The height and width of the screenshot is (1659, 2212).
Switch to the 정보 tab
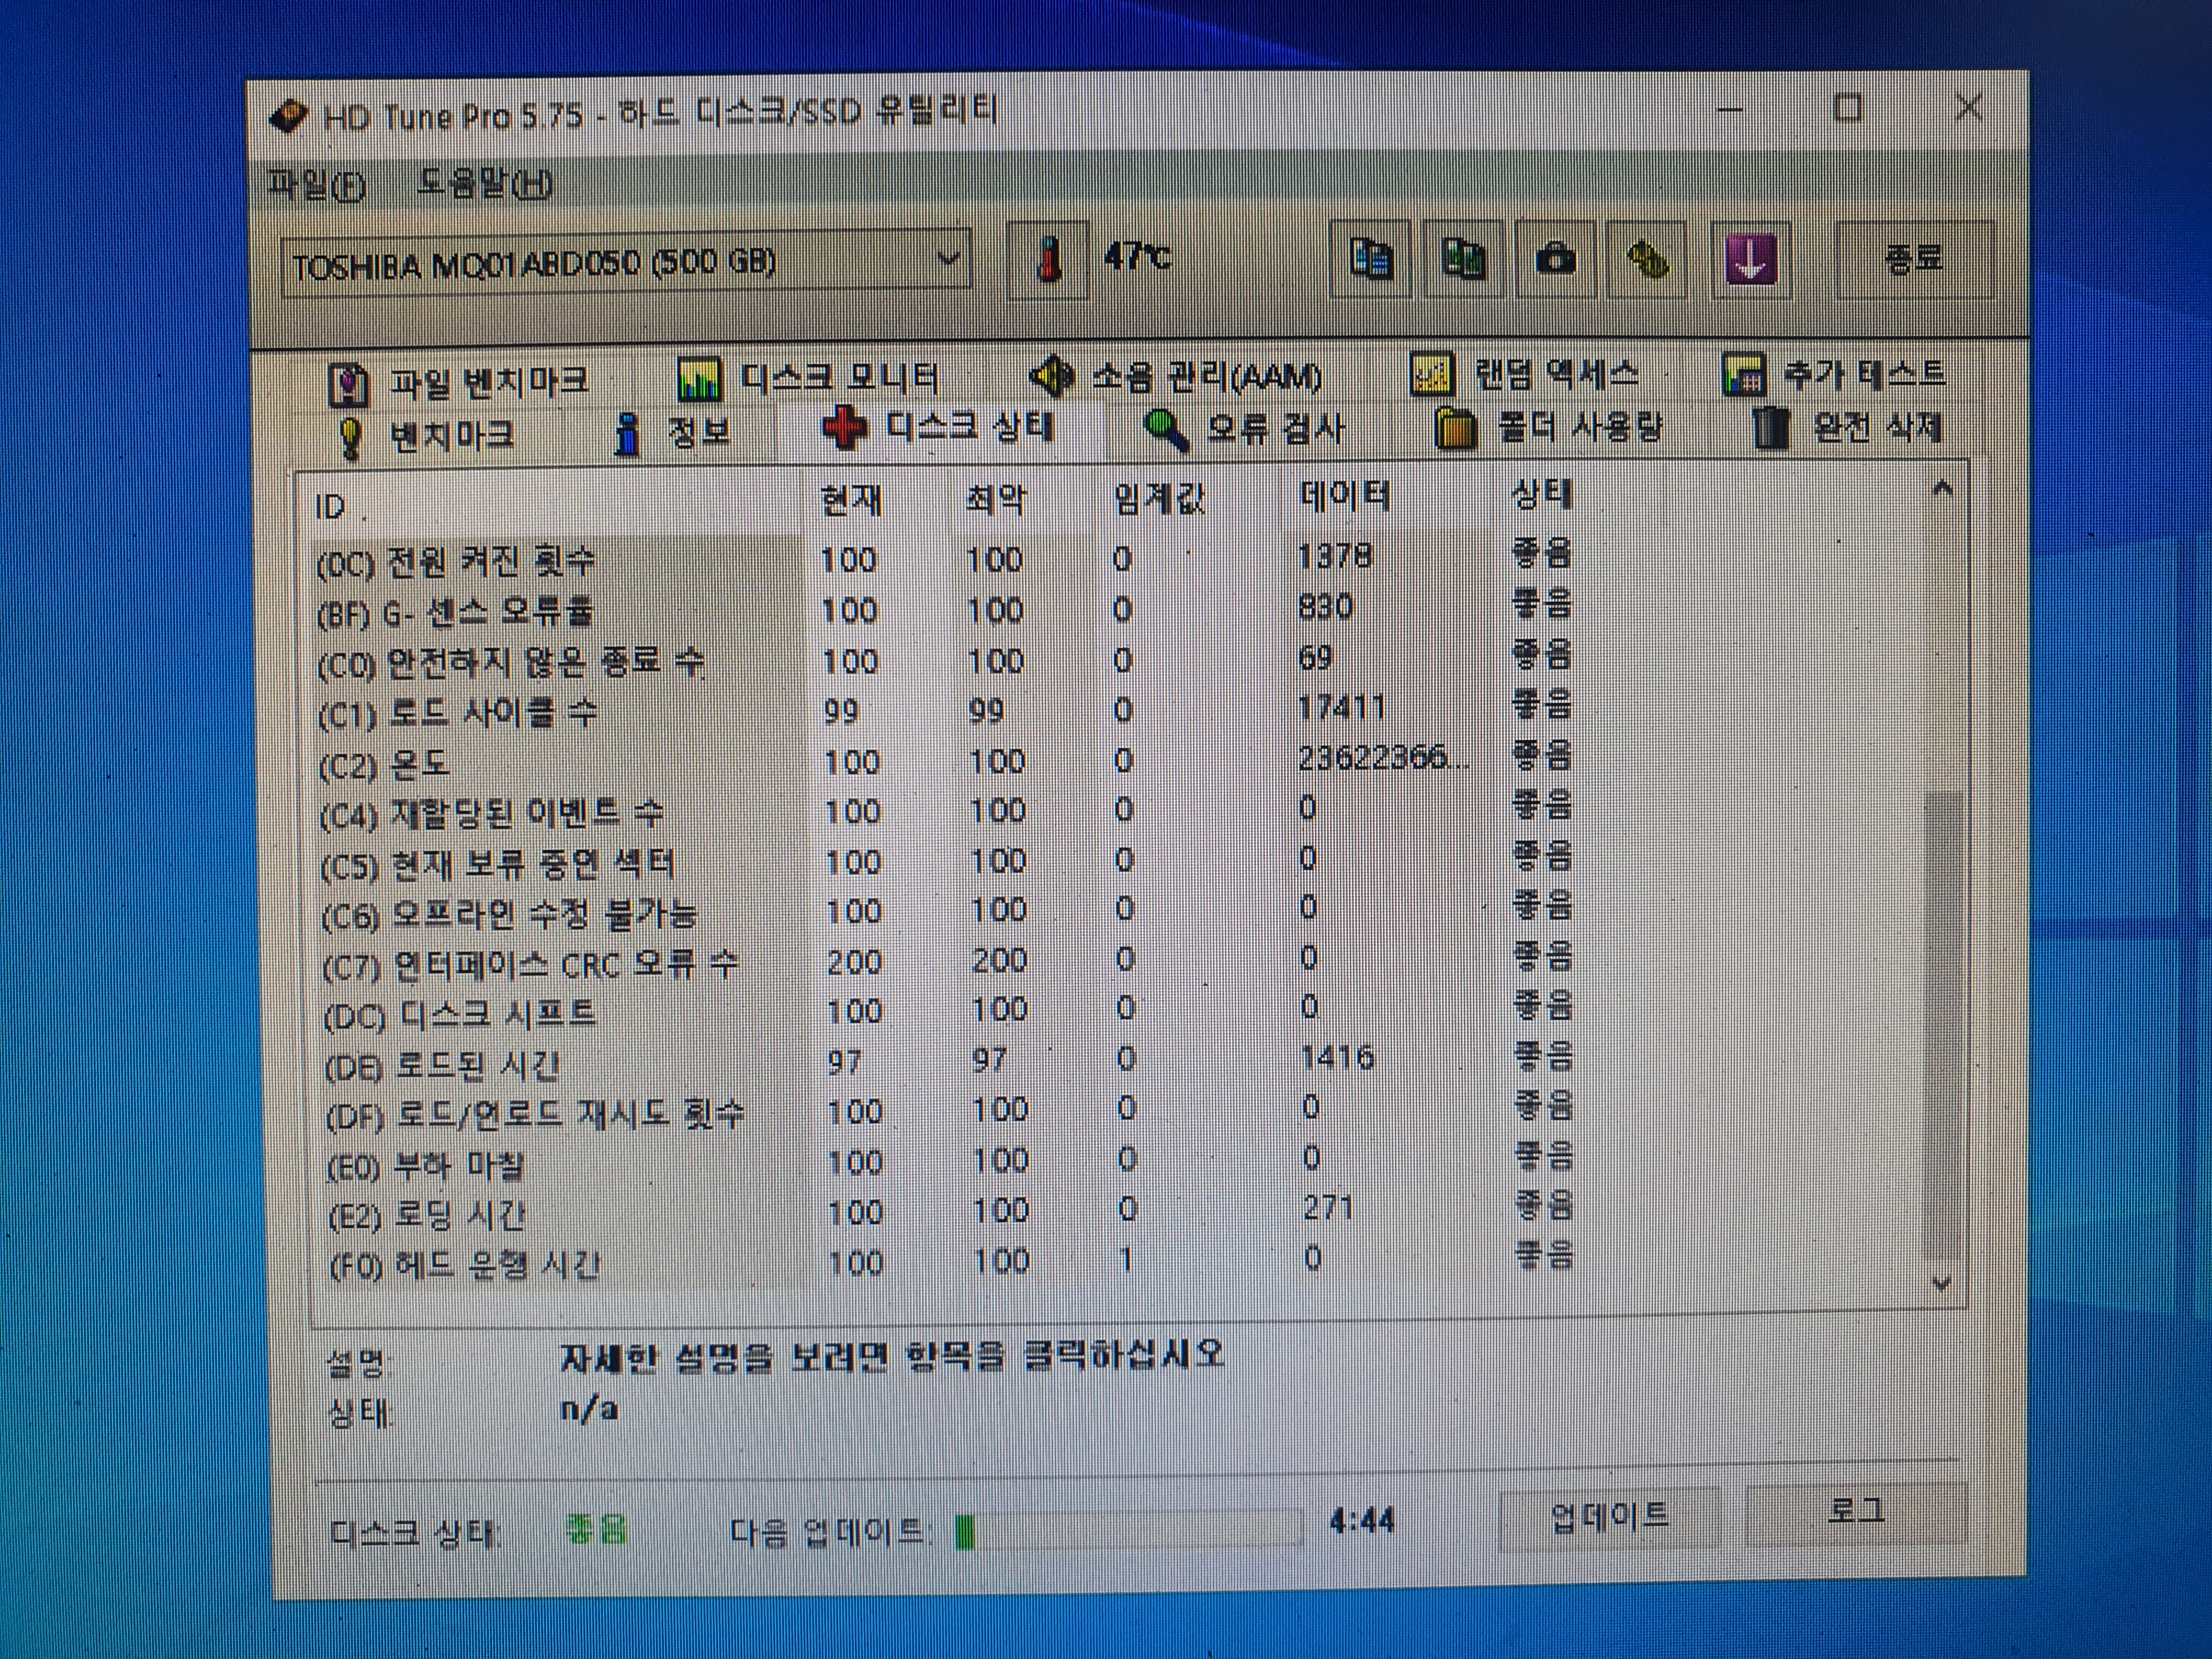tap(672, 432)
